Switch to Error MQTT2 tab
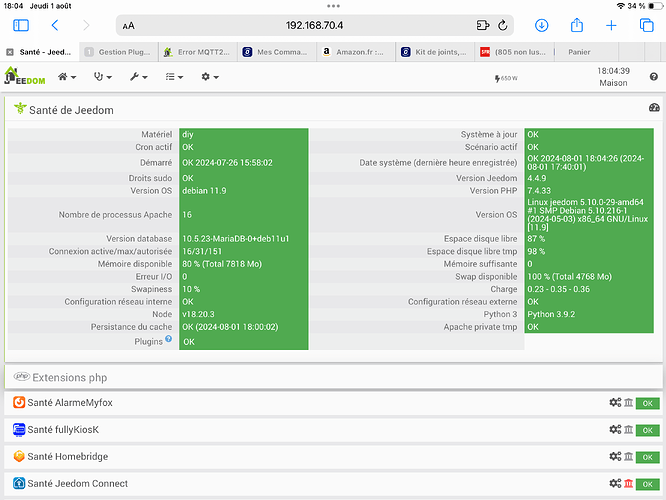The image size is (666, 500). 198,52
